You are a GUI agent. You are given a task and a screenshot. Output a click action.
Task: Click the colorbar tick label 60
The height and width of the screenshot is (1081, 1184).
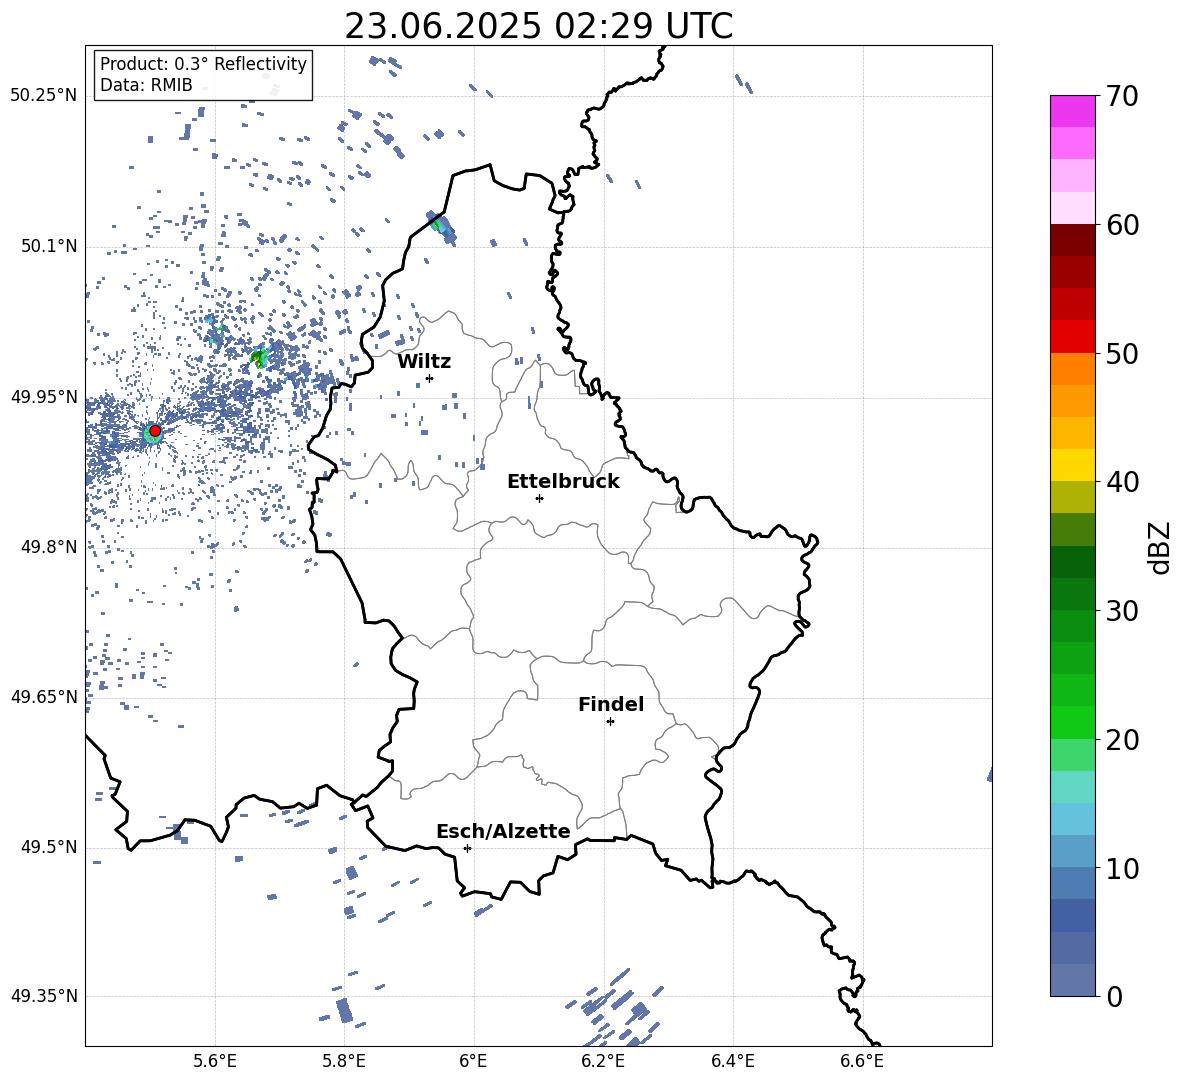[x=1122, y=225]
